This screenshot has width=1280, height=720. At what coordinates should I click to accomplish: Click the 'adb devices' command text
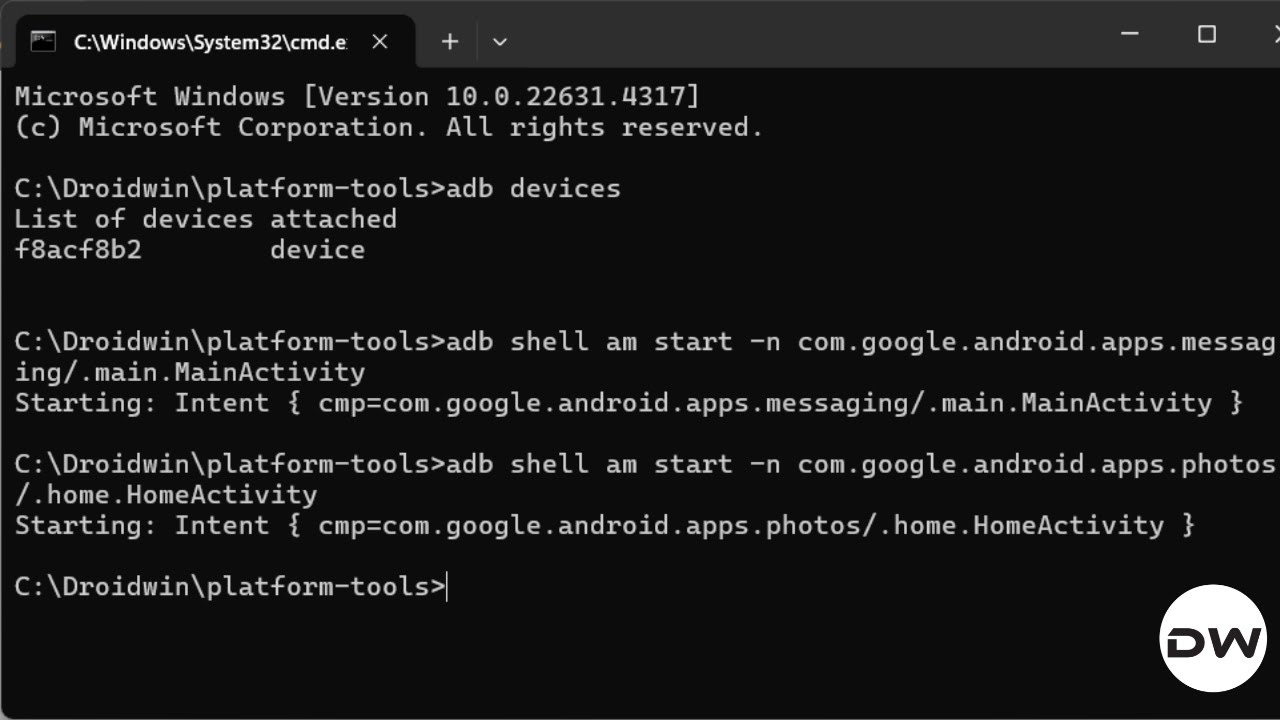pyautogui.click(x=534, y=189)
